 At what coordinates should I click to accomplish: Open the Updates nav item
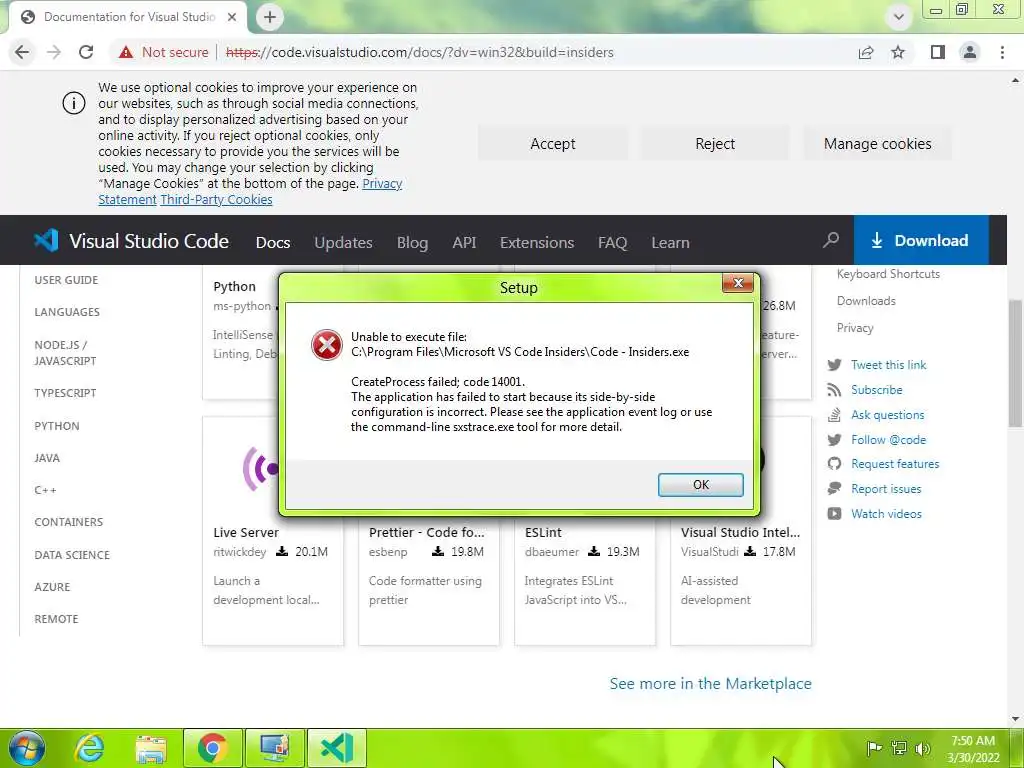344,242
